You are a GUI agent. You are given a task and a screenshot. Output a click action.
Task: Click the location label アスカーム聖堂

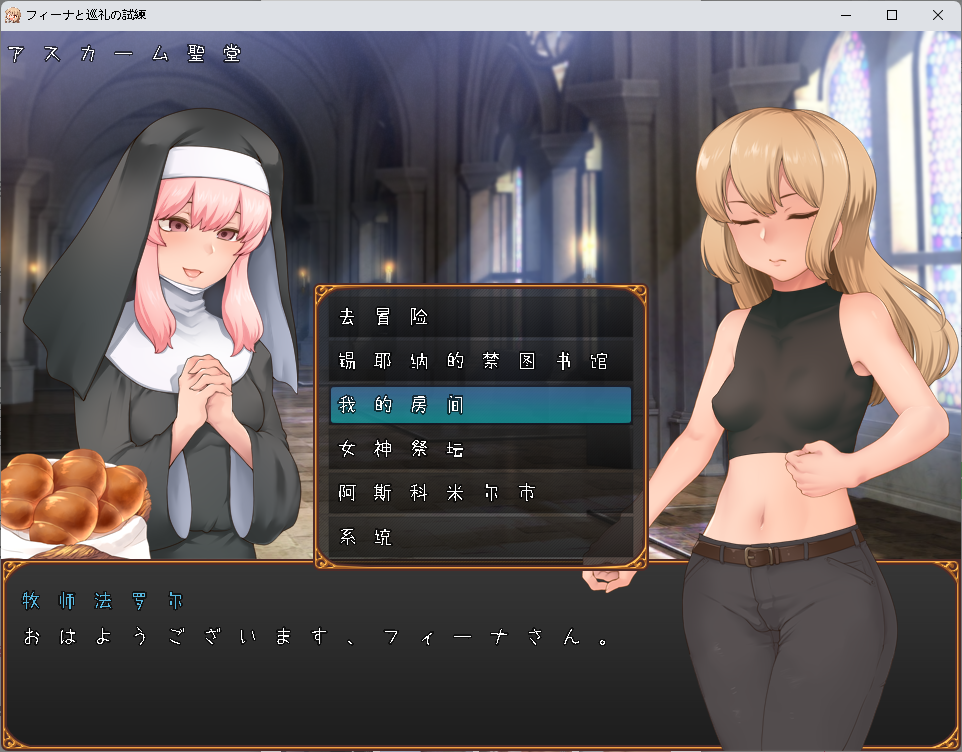125,54
